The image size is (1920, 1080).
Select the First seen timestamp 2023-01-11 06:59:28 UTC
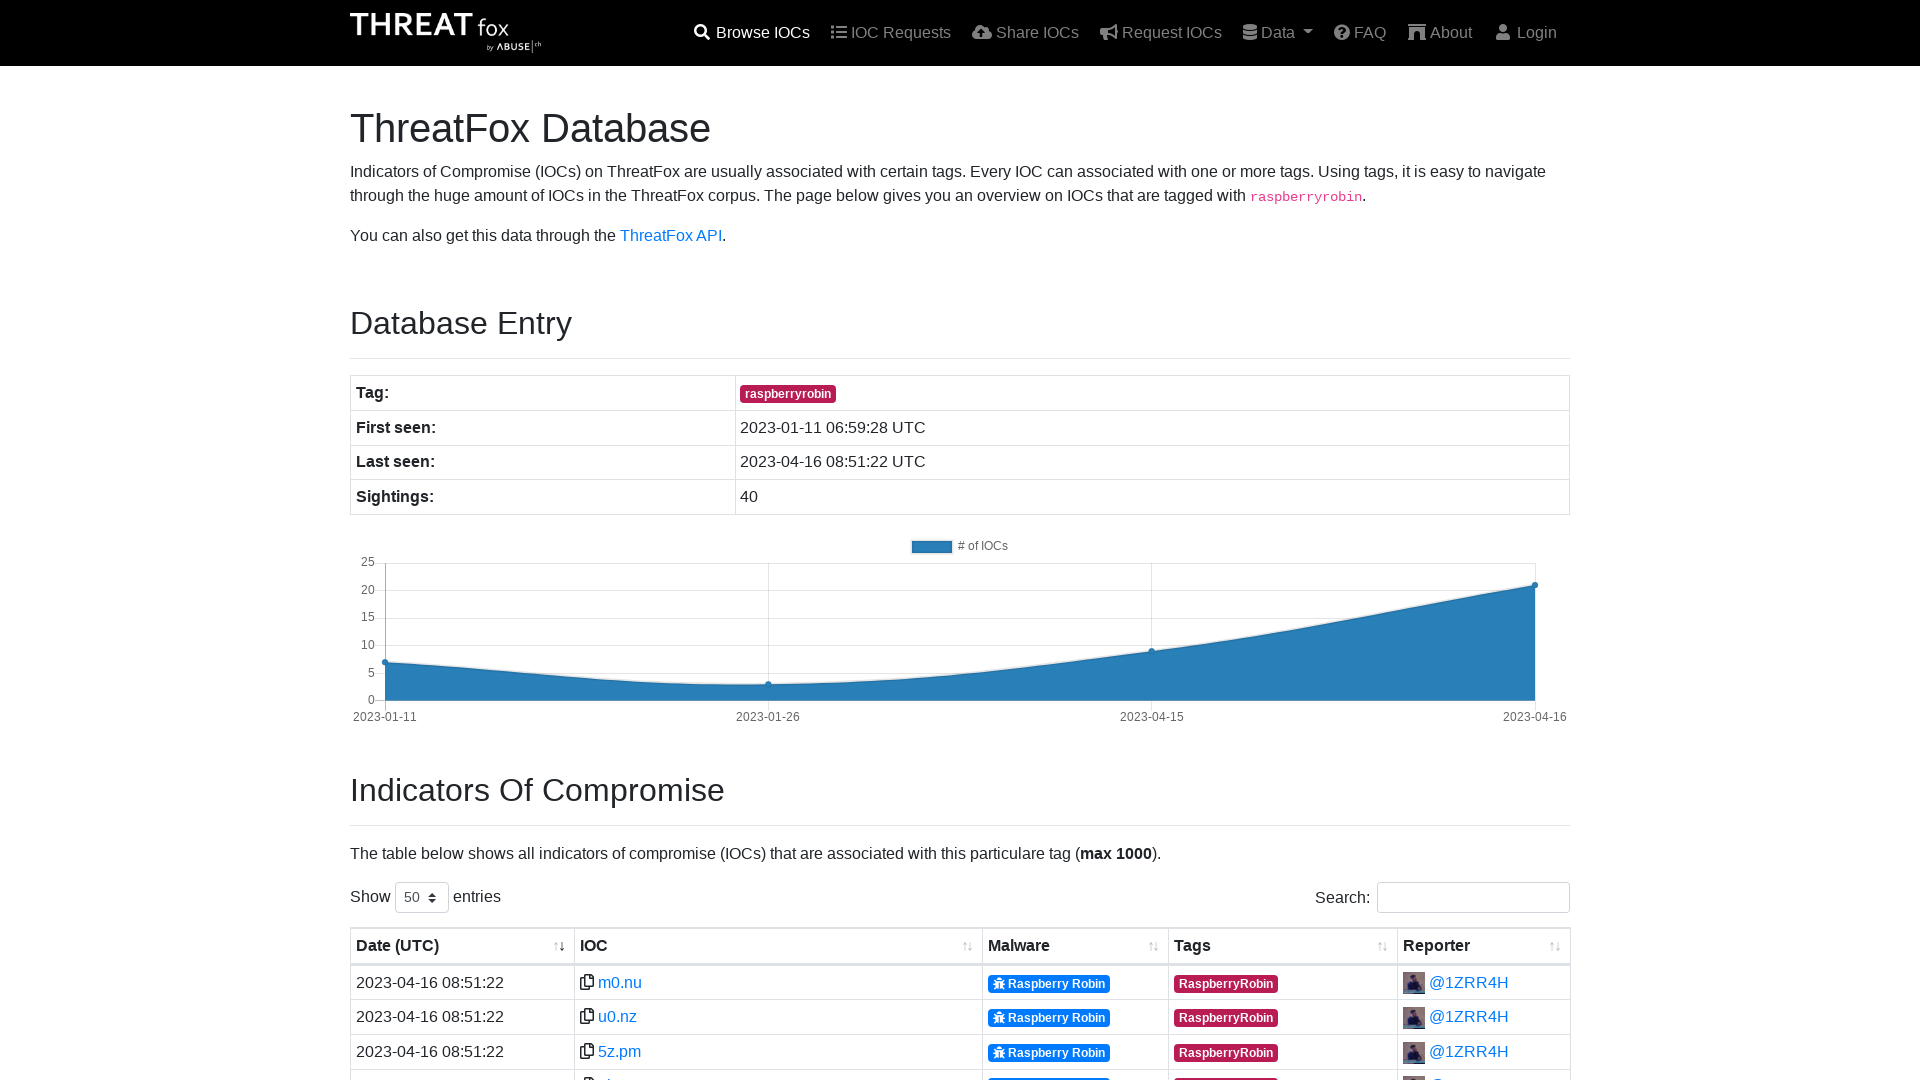833,428
